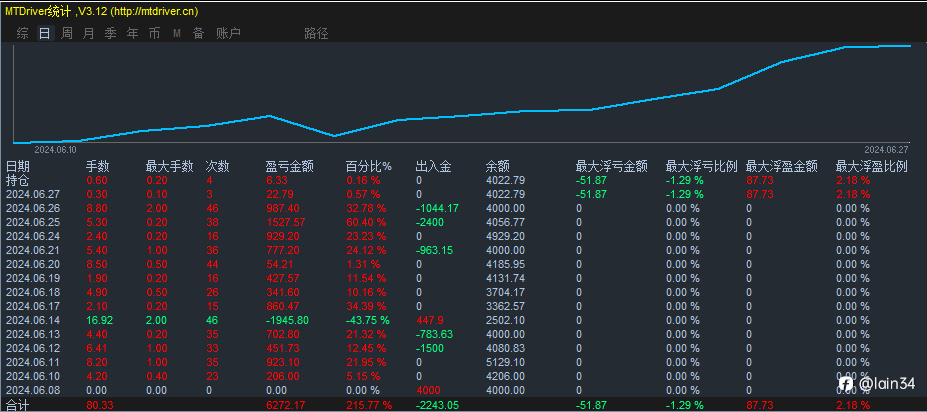
Task: Click the lots value 16.92
Action: pos(99,320)
